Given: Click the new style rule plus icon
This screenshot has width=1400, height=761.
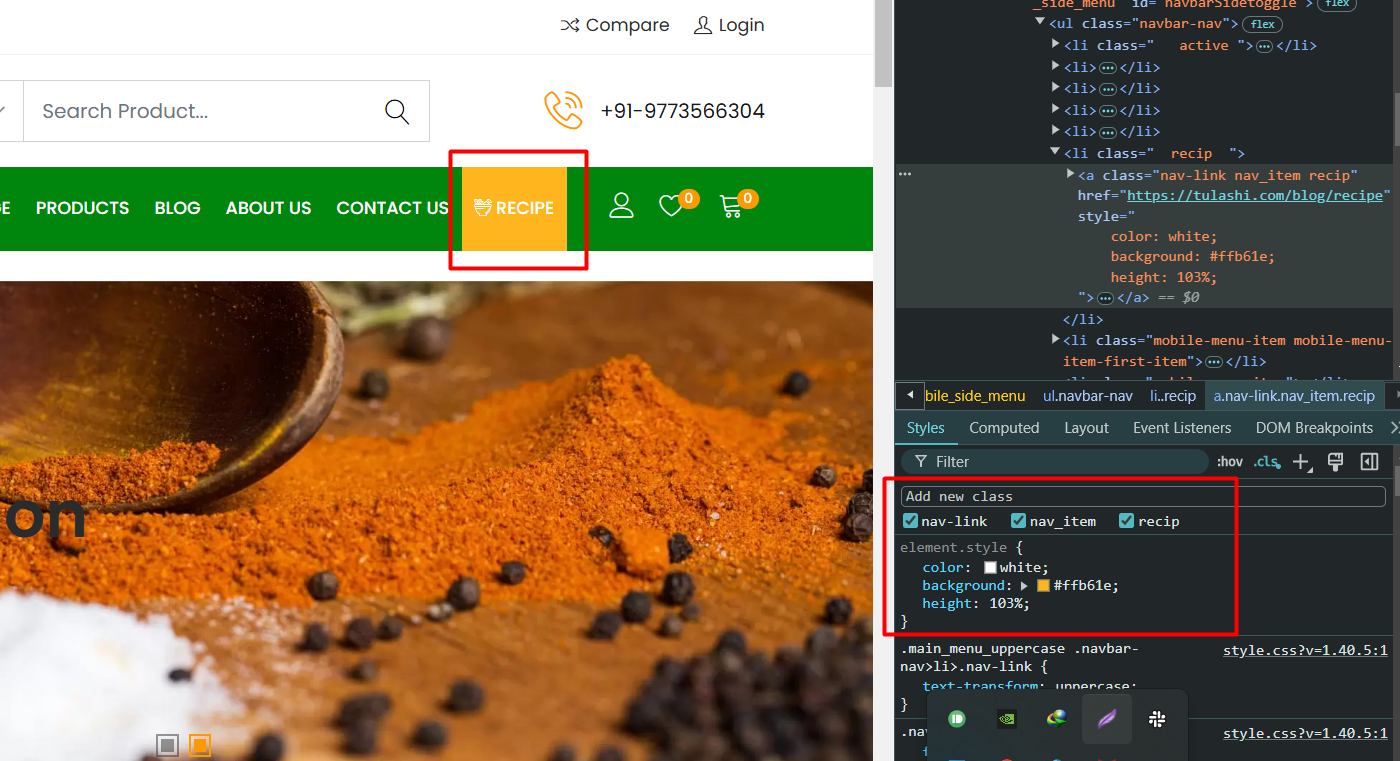Looking at the screenshot, I should click(x=1301, y=461).
